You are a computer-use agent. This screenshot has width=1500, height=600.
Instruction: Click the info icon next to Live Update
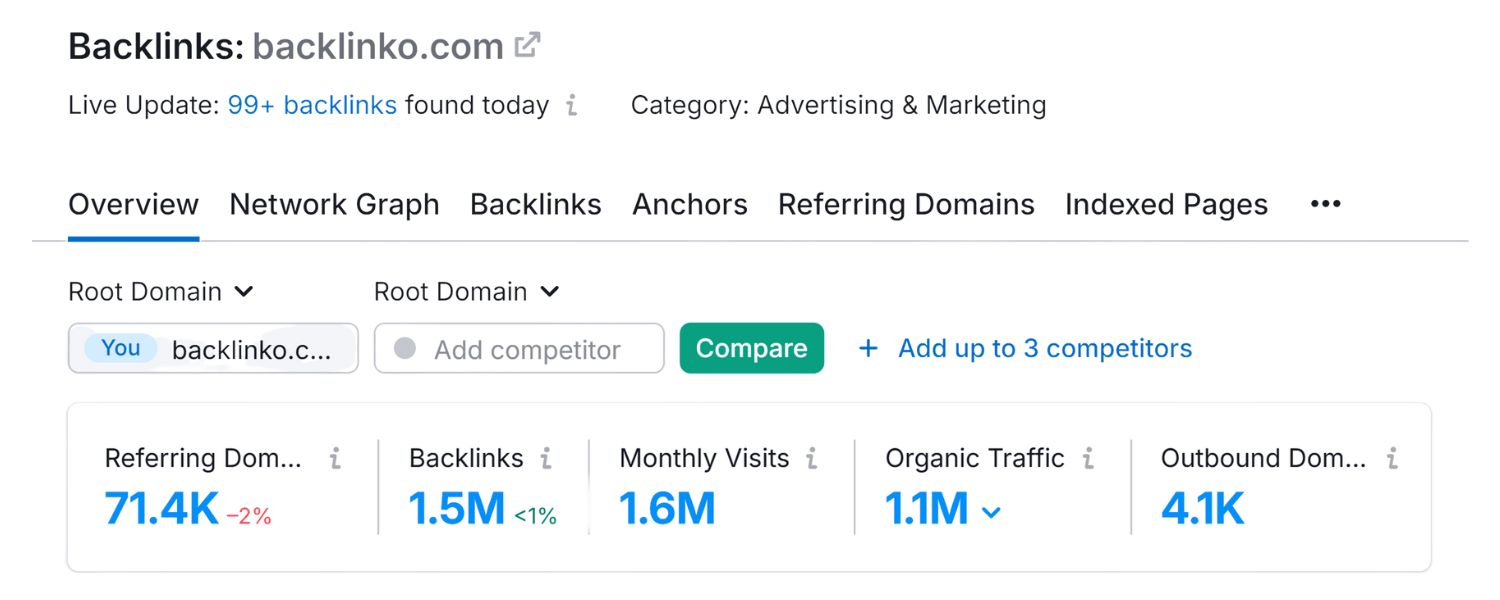(573, 105)
